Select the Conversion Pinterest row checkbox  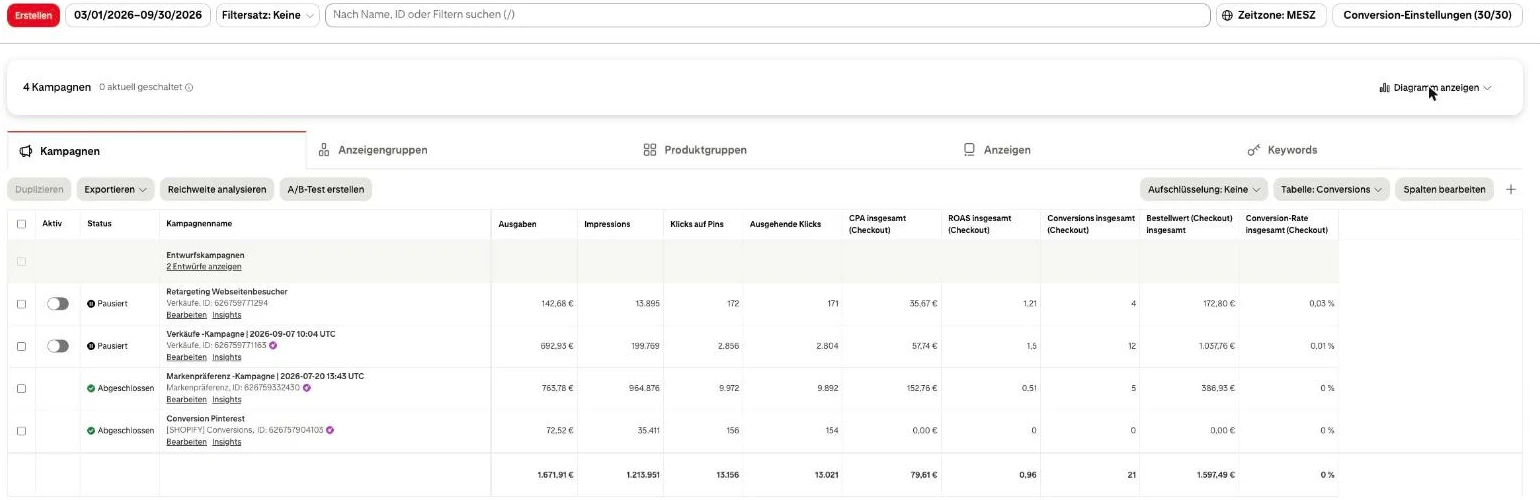pos(22,430)
